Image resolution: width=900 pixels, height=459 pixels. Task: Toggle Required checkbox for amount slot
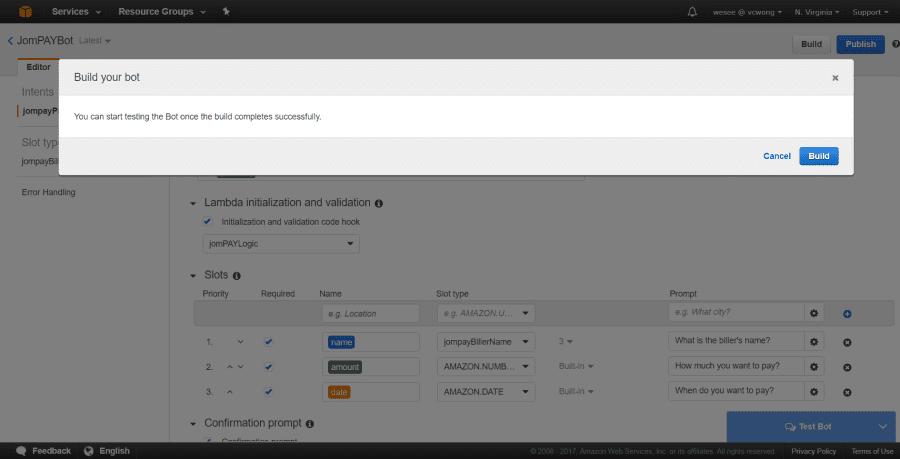coord(269,367)
